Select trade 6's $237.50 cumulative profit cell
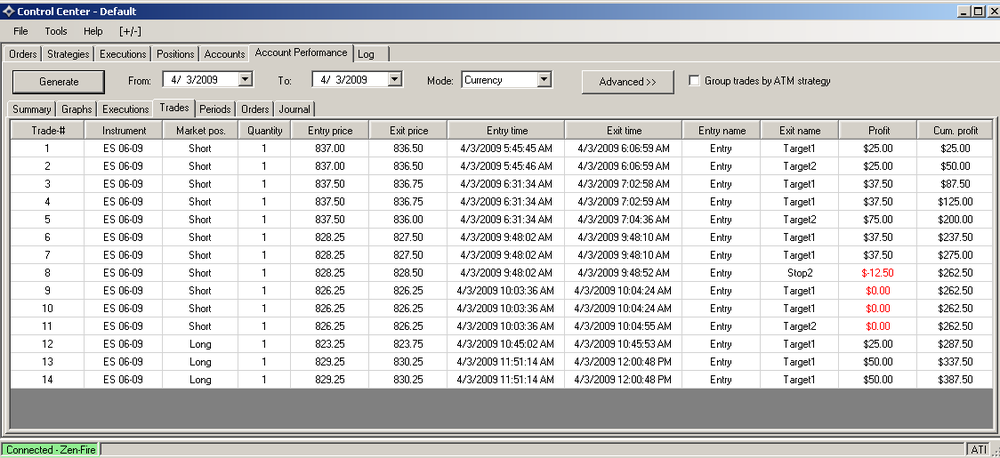The image size is (1000, 458). click(955, 237)
